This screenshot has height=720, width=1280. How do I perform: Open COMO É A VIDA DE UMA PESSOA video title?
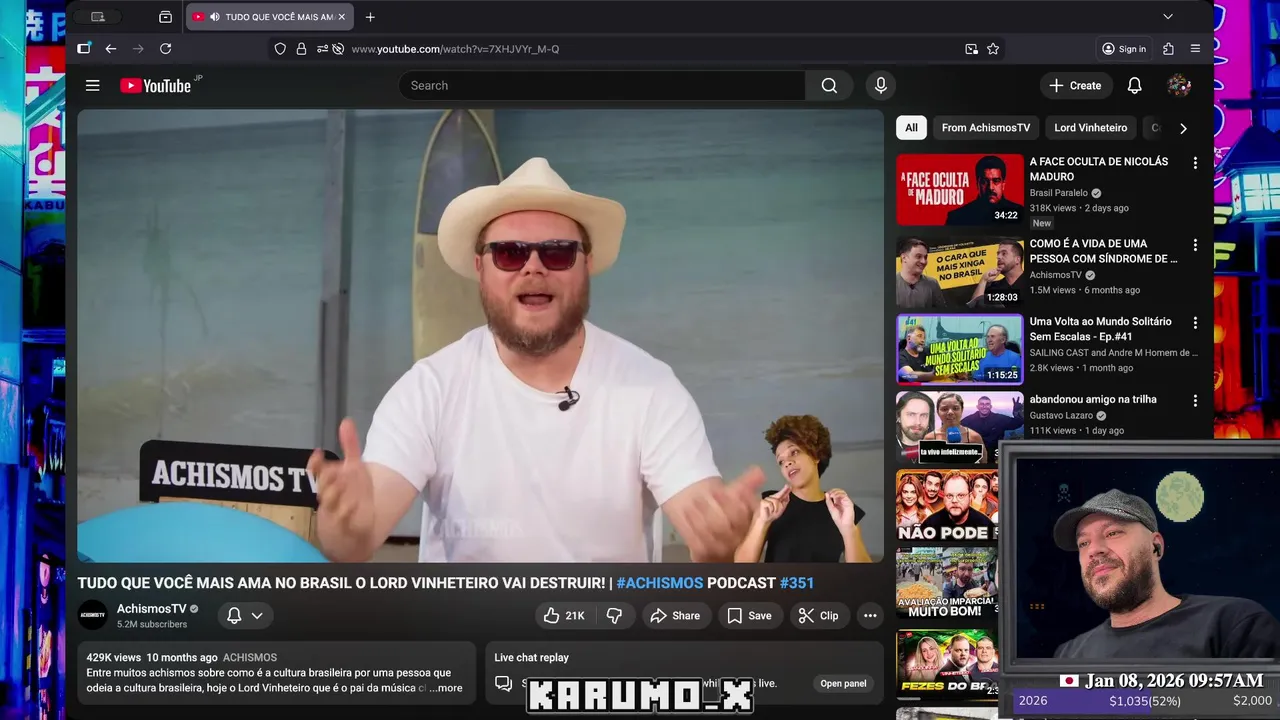tap(1104, 251)
